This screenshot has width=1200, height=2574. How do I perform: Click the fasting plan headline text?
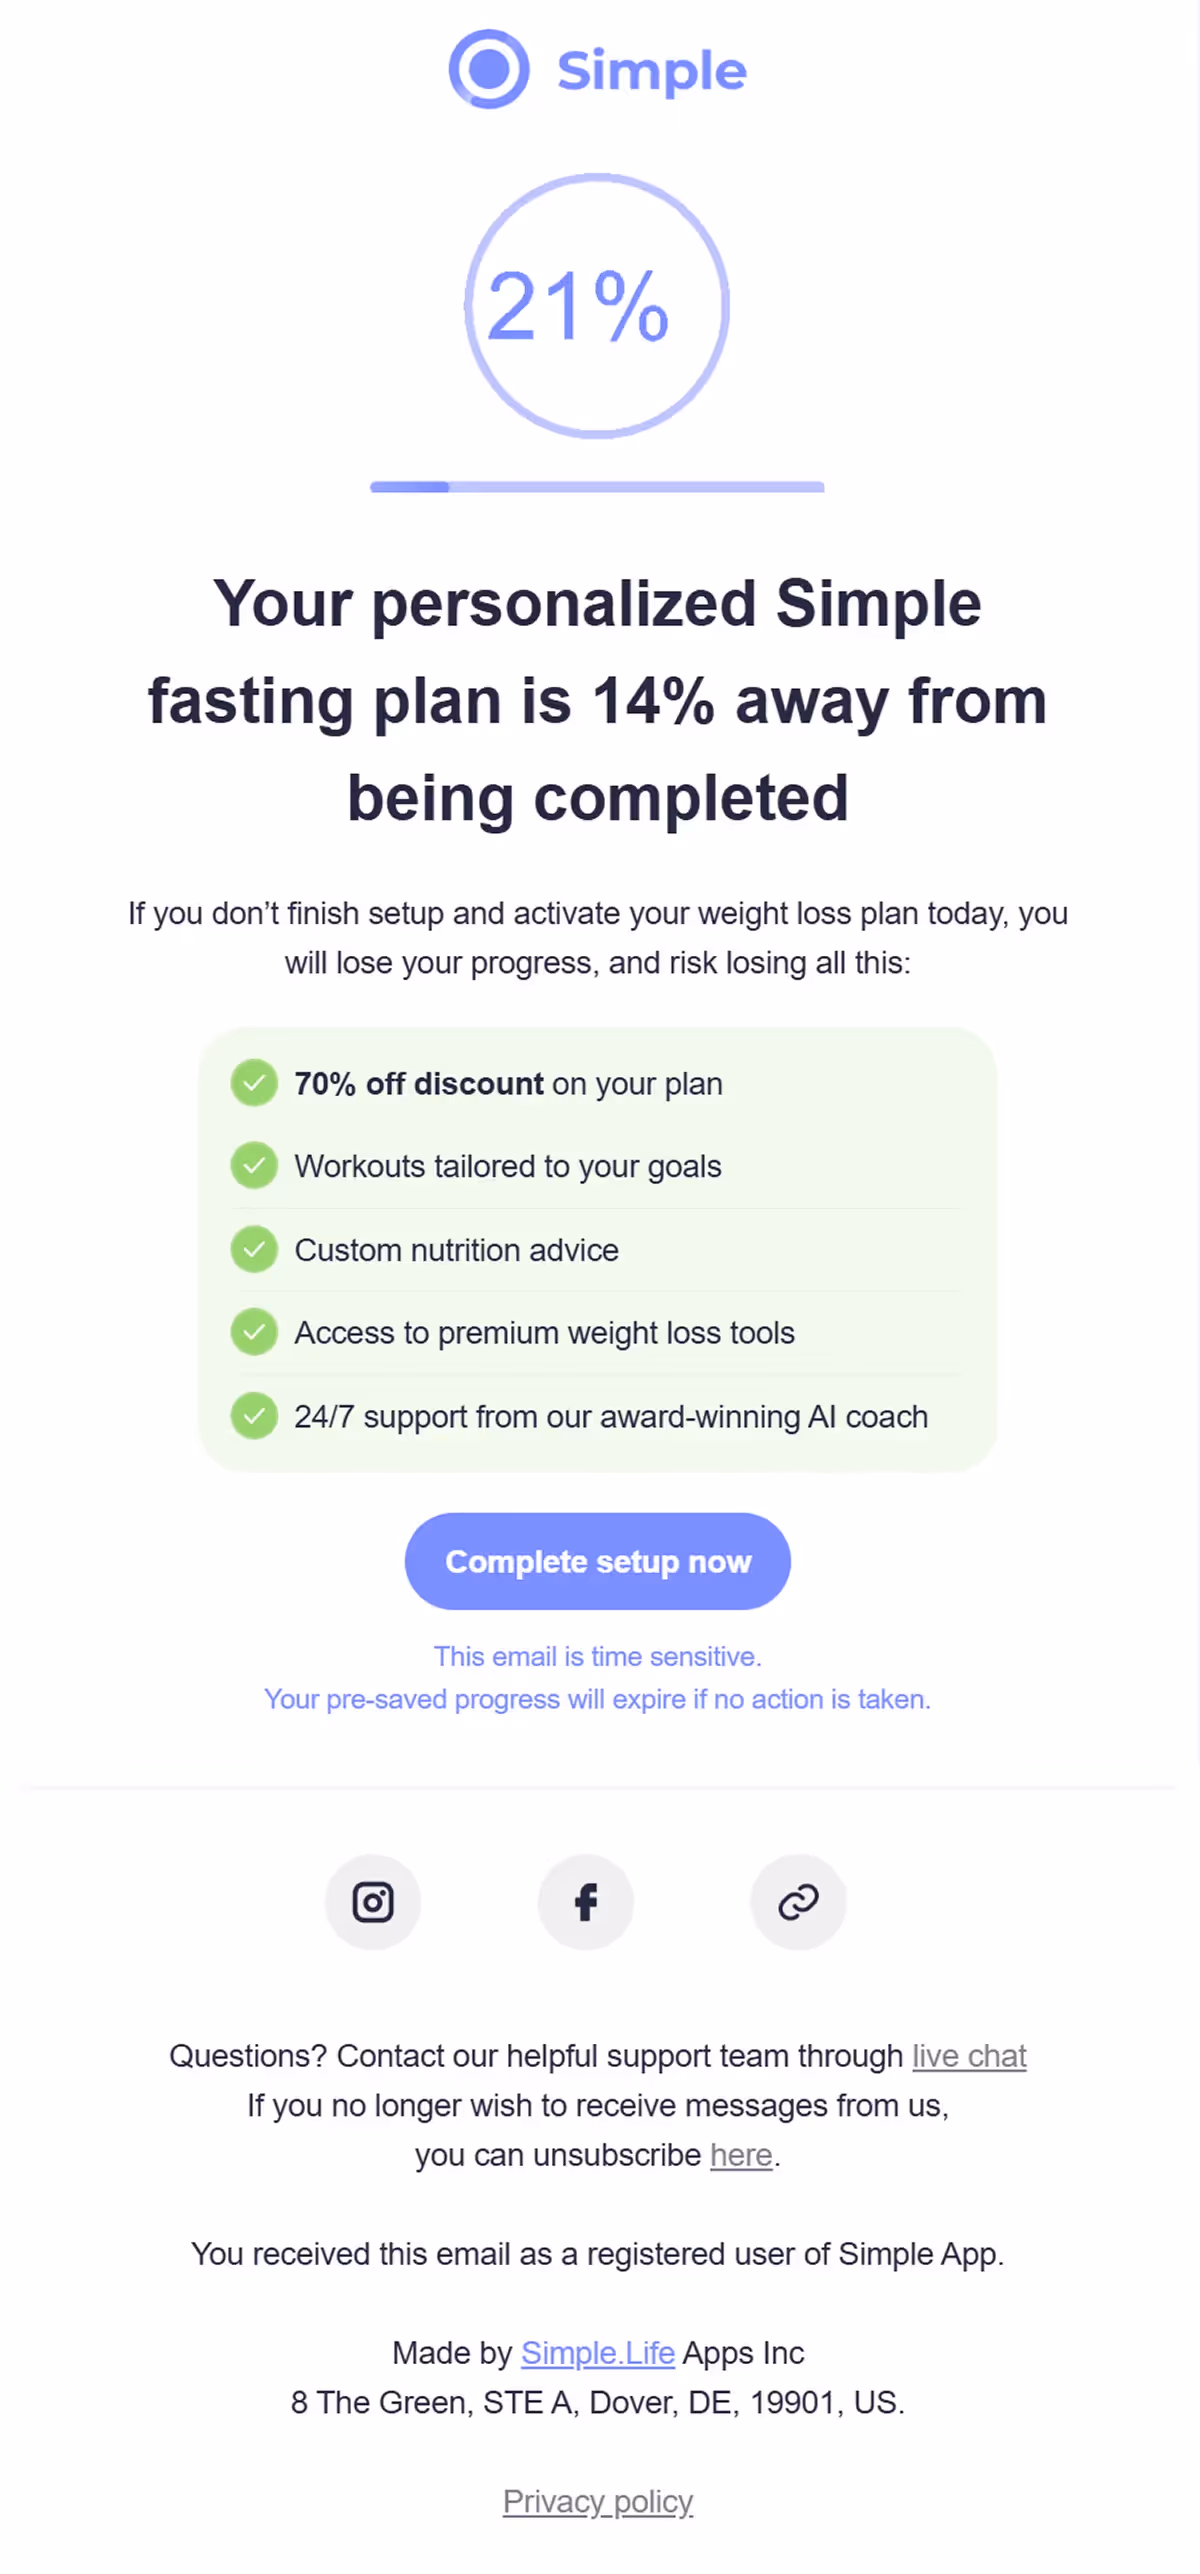[x=598, y=700]
